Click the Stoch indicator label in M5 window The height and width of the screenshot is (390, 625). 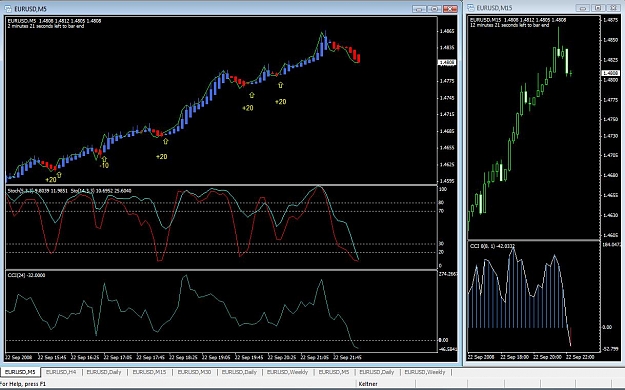69,191
